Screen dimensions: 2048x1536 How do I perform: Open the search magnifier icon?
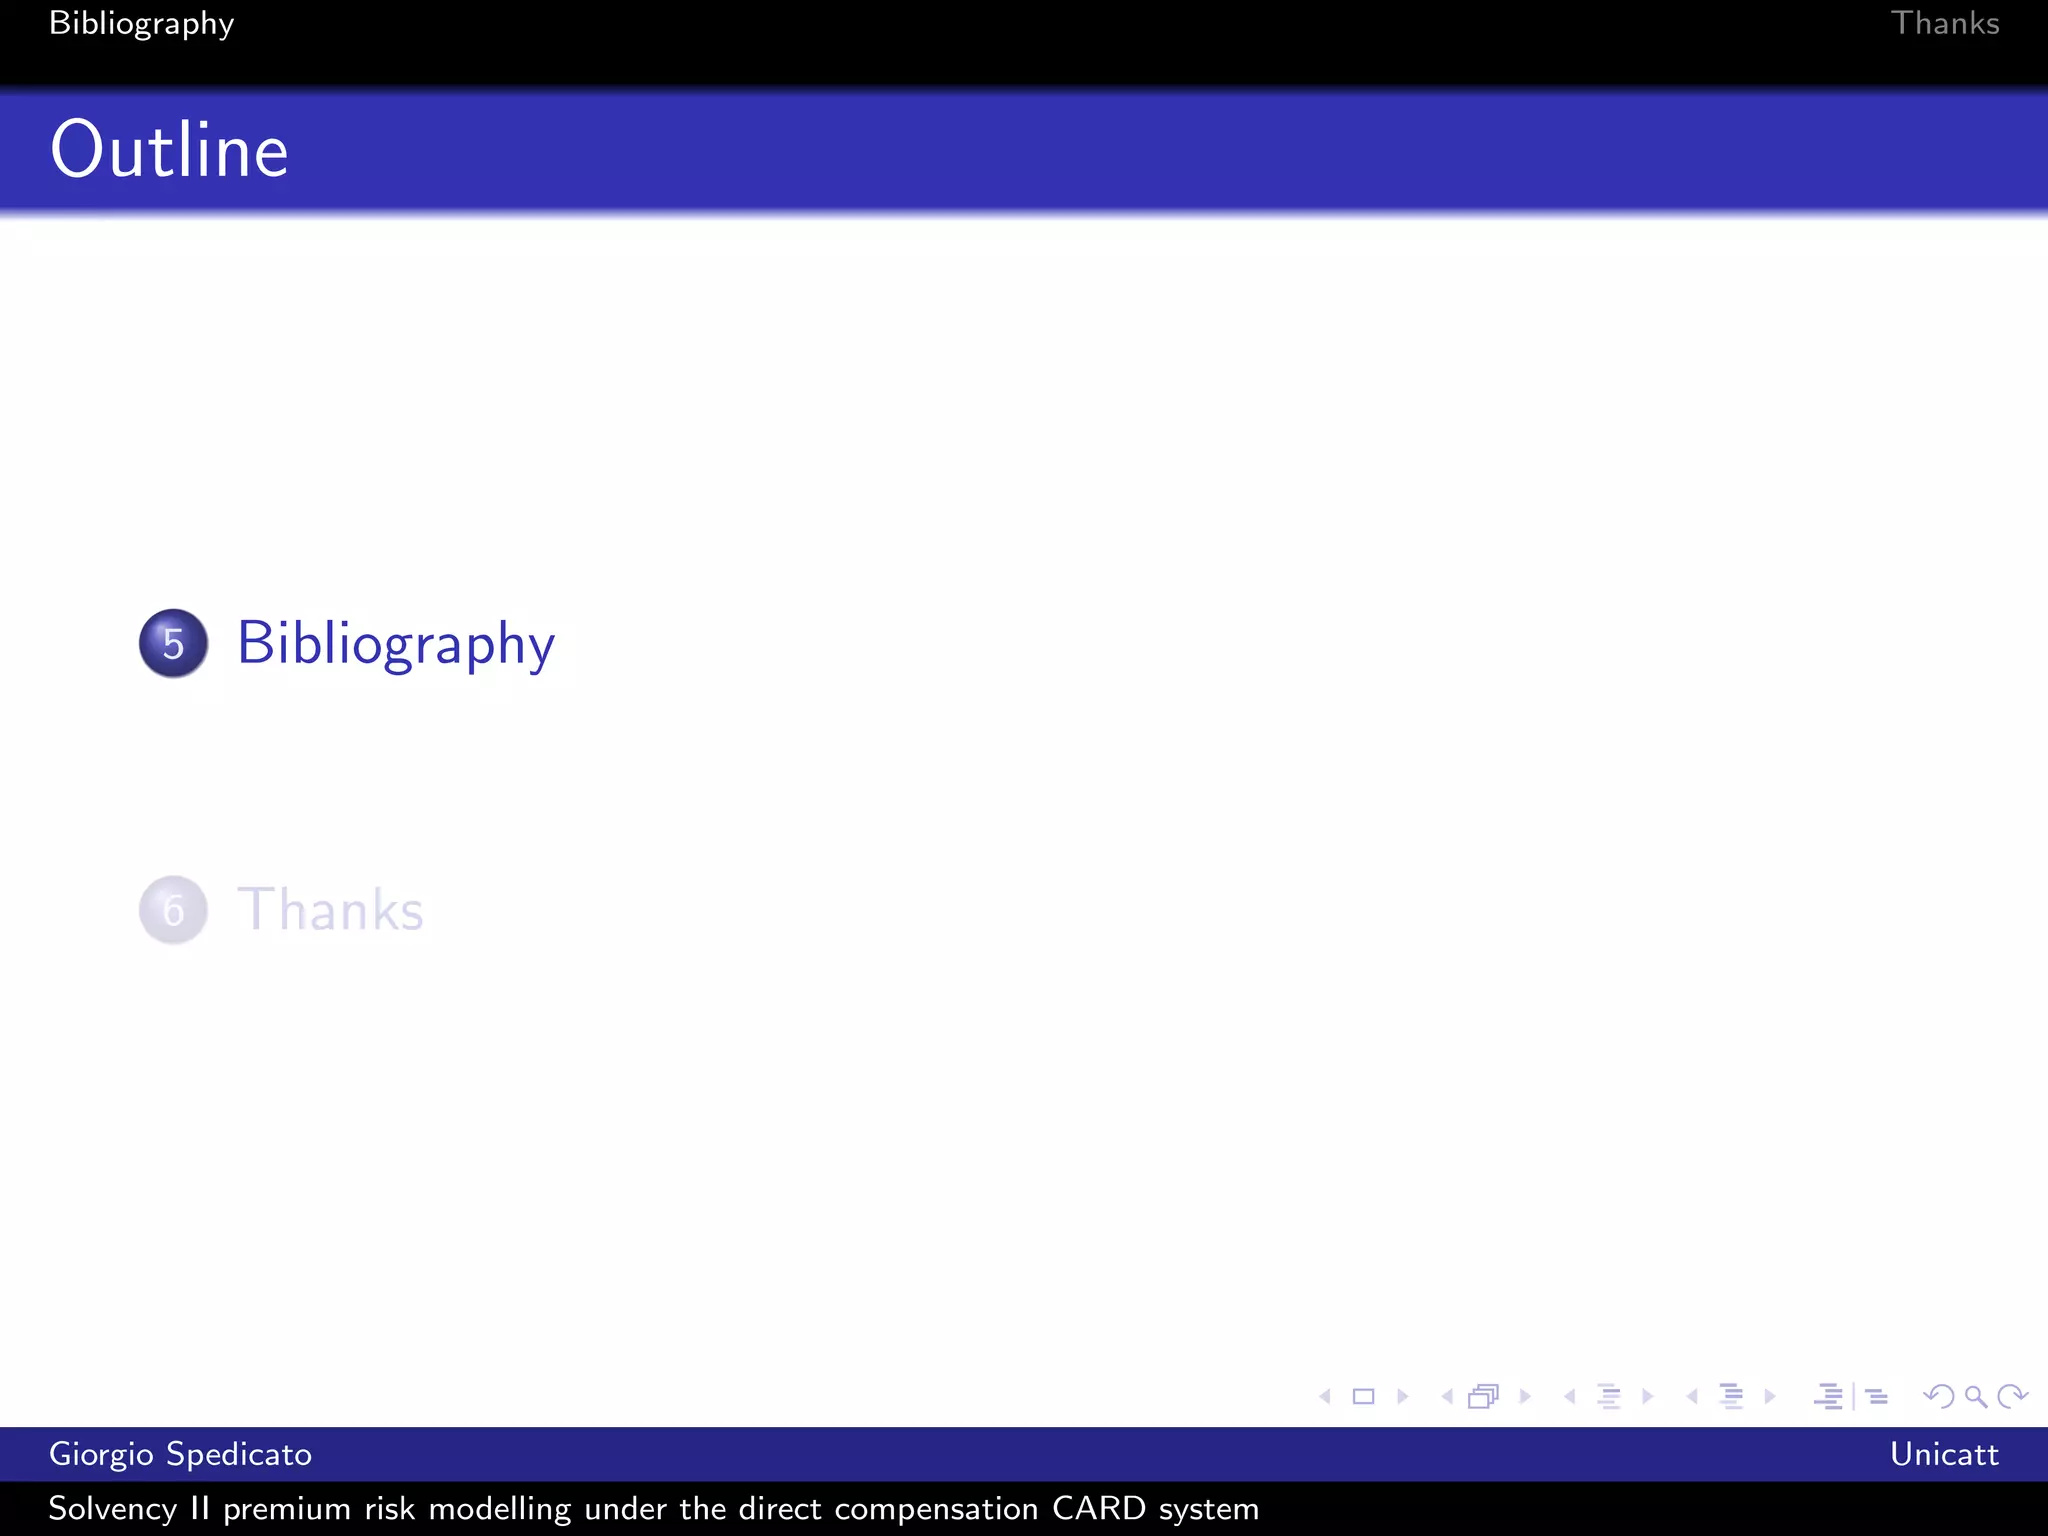1975,1396
